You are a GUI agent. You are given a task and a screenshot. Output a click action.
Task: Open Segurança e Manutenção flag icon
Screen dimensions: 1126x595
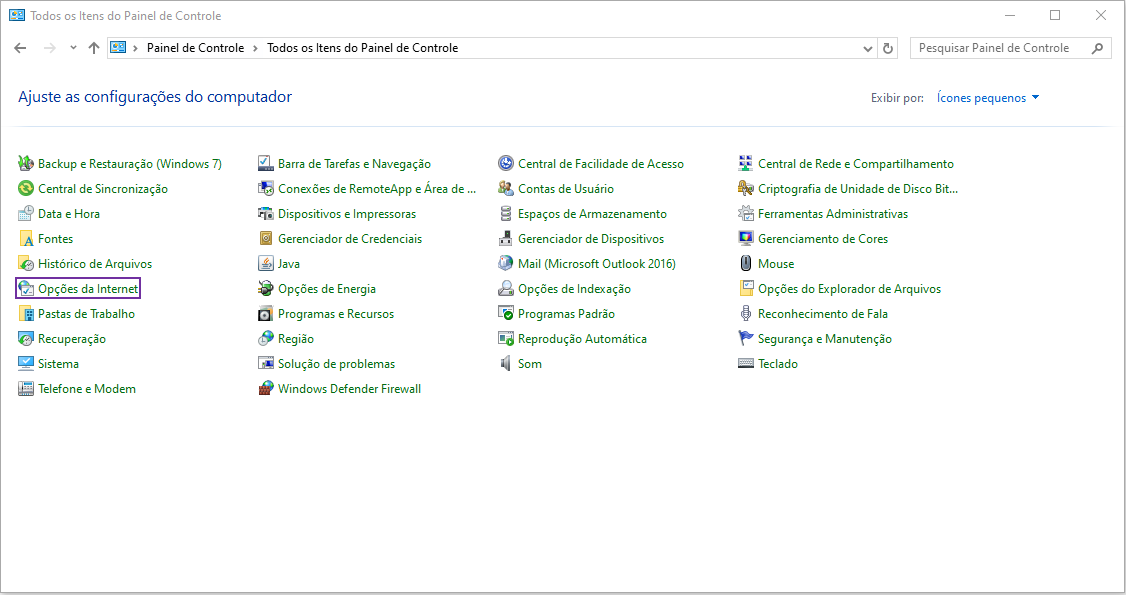tap(745, 339)
